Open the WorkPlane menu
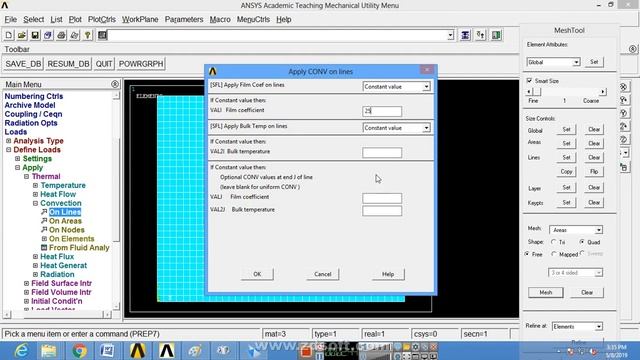This screenshot has width=640, height=360. [140, 19]
